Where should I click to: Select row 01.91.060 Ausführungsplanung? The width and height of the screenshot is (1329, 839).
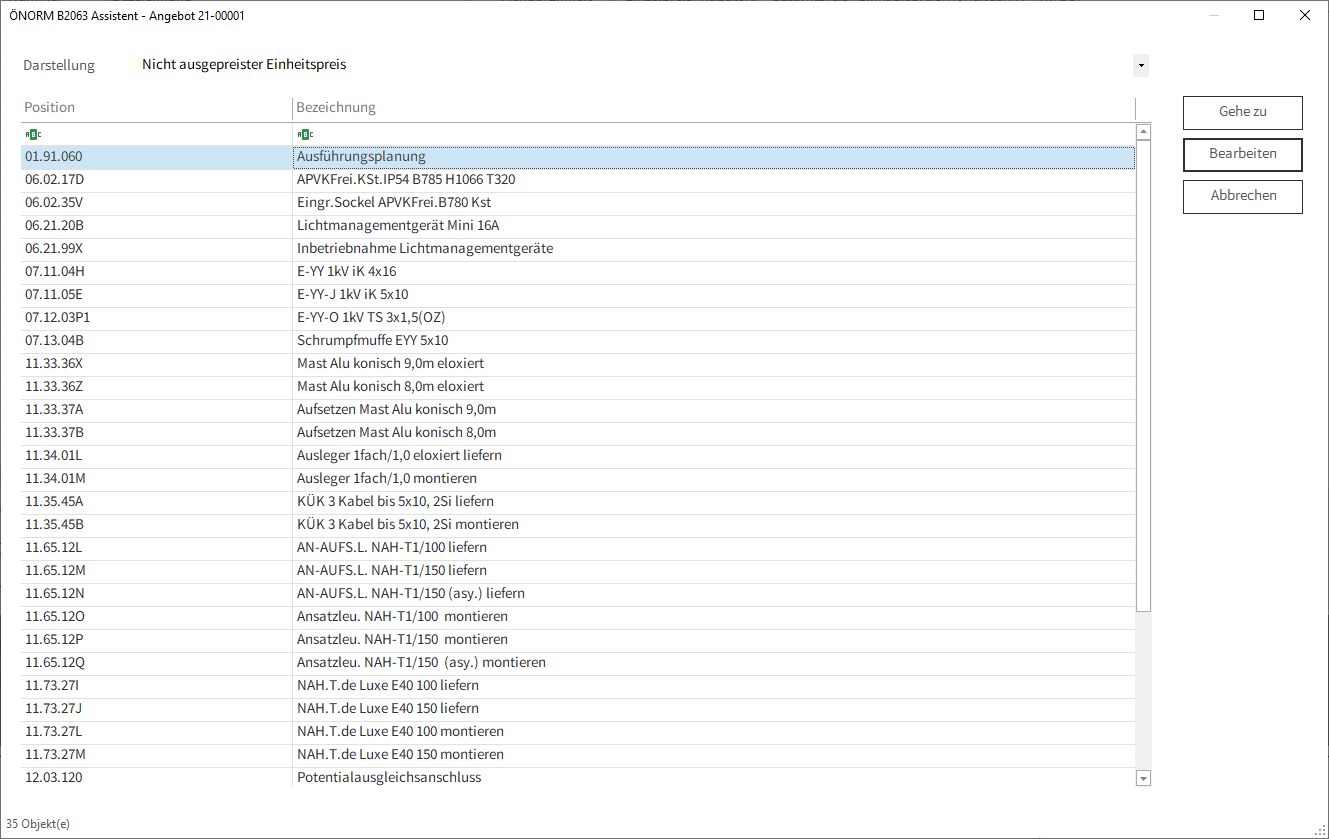(578, 157)
